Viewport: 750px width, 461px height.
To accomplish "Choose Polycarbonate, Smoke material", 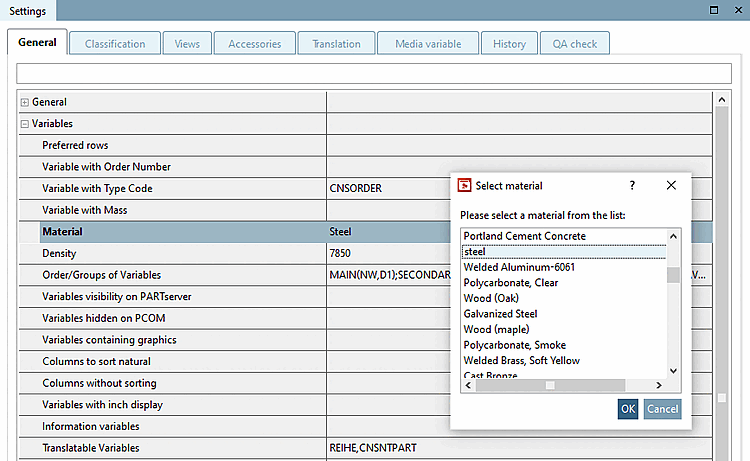I will pyautogui.click(x=515, y=345).
